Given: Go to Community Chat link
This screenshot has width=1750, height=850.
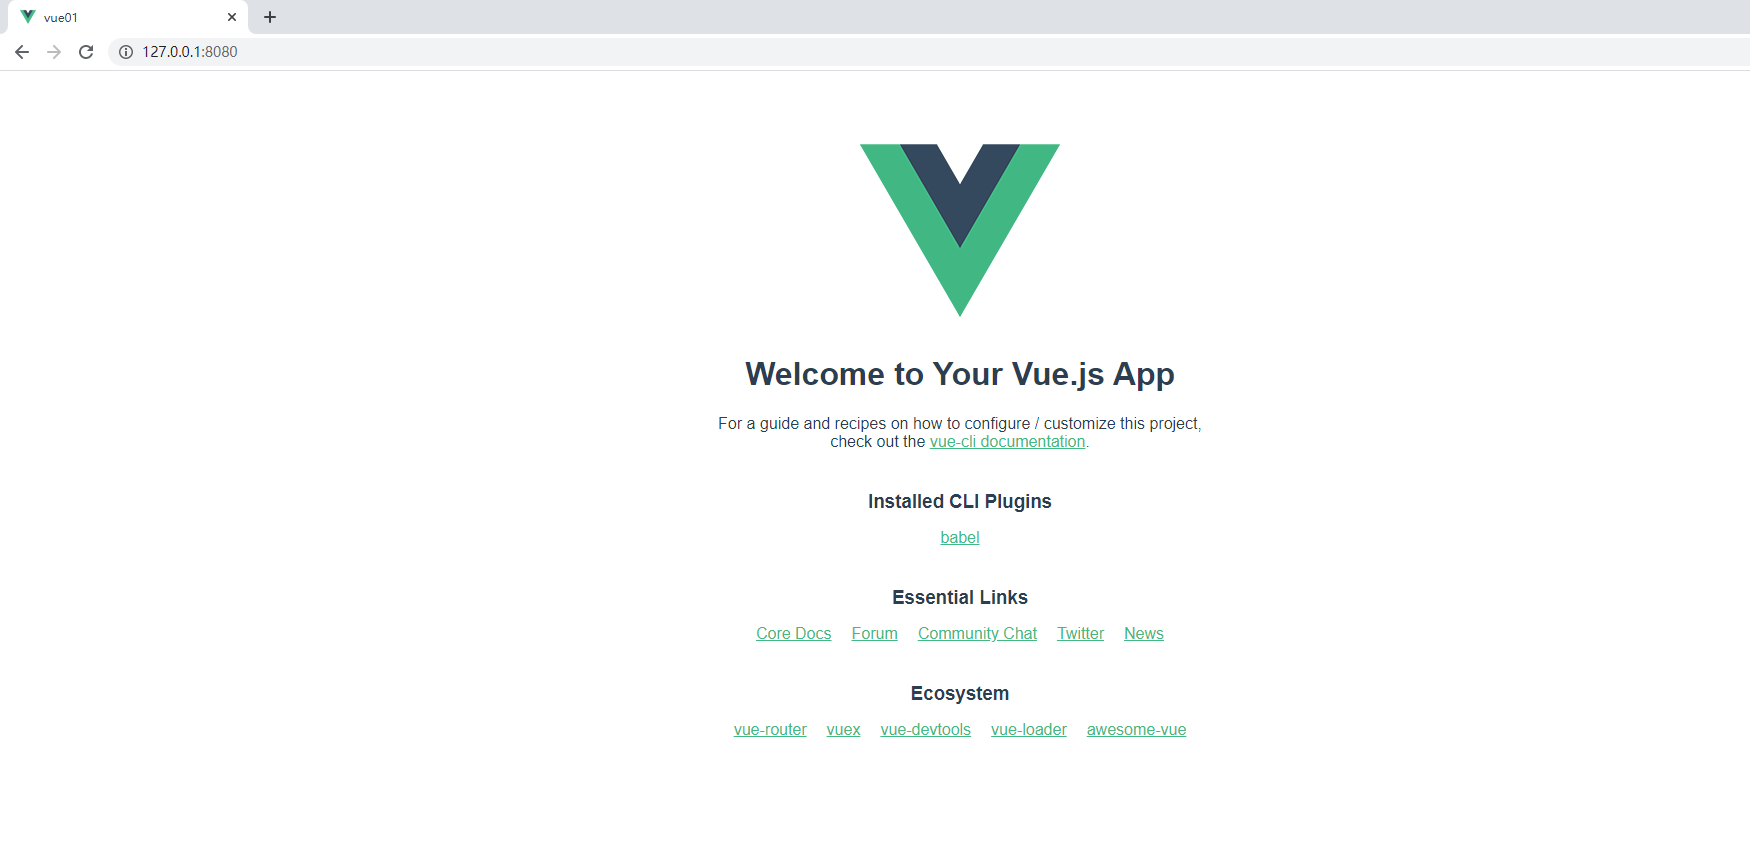Looking at the screenshot, I should click(x=978, y=634).
